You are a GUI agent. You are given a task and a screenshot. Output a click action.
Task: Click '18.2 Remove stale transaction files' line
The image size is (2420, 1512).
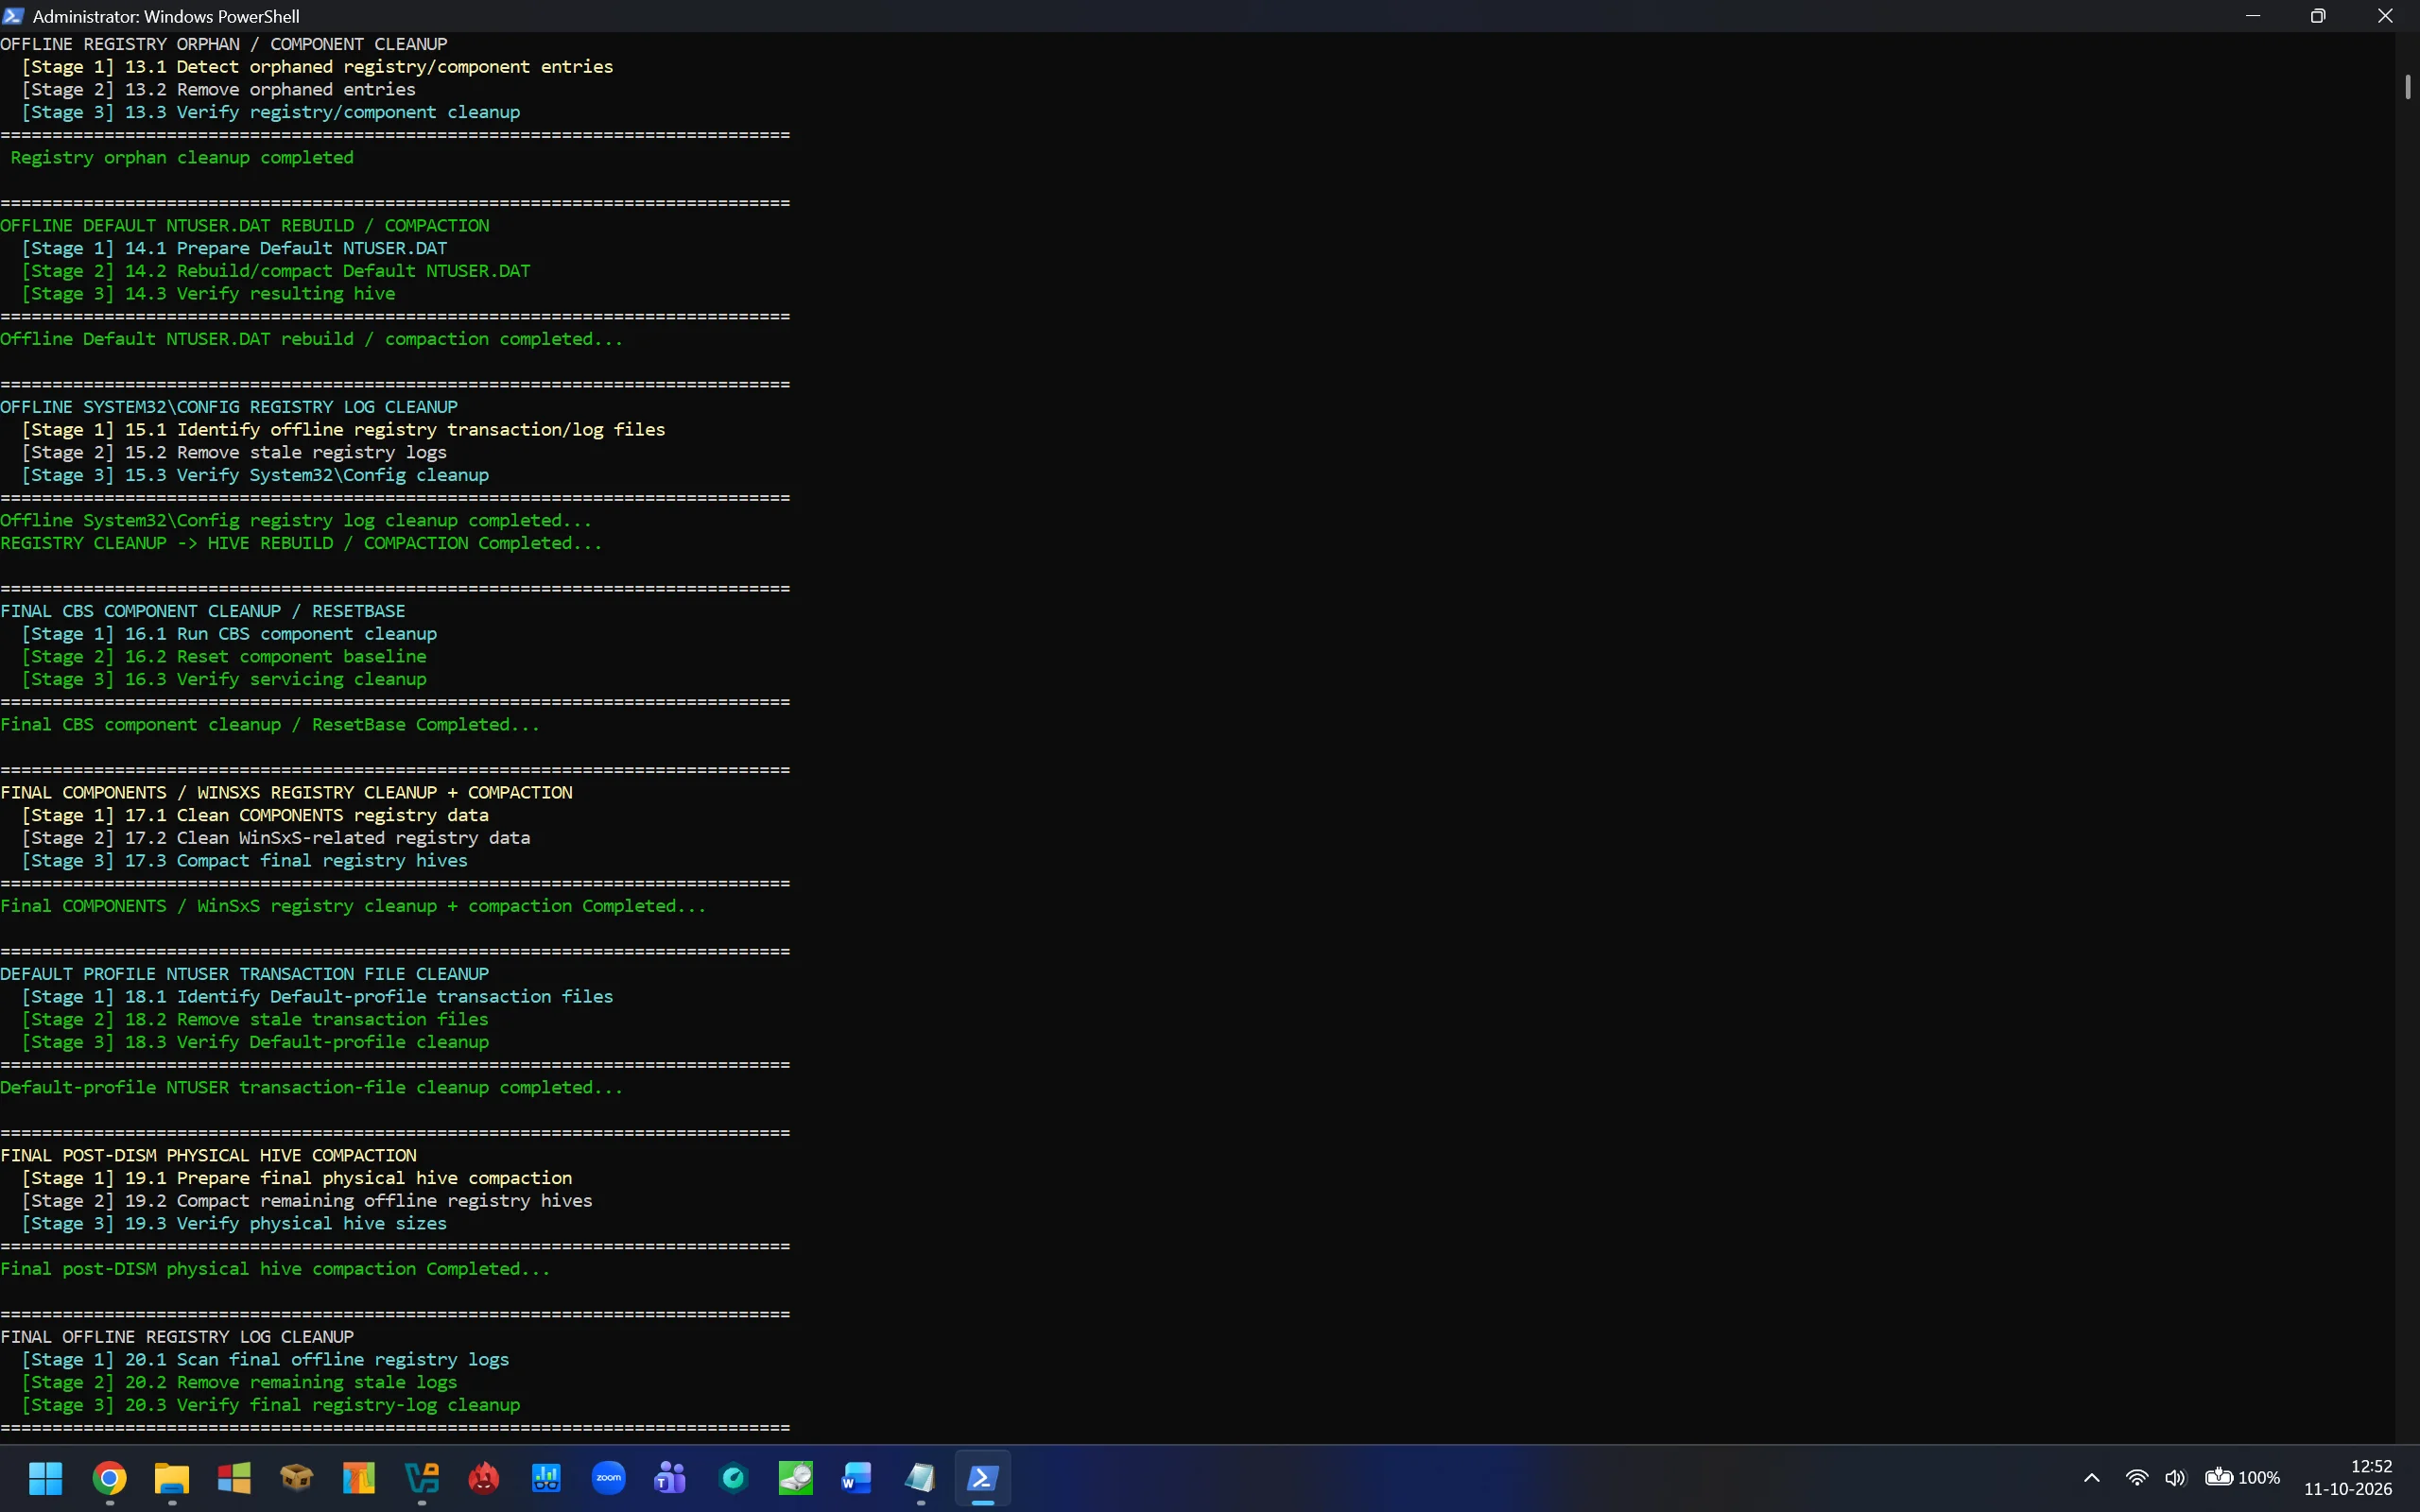coord(255,1019)
